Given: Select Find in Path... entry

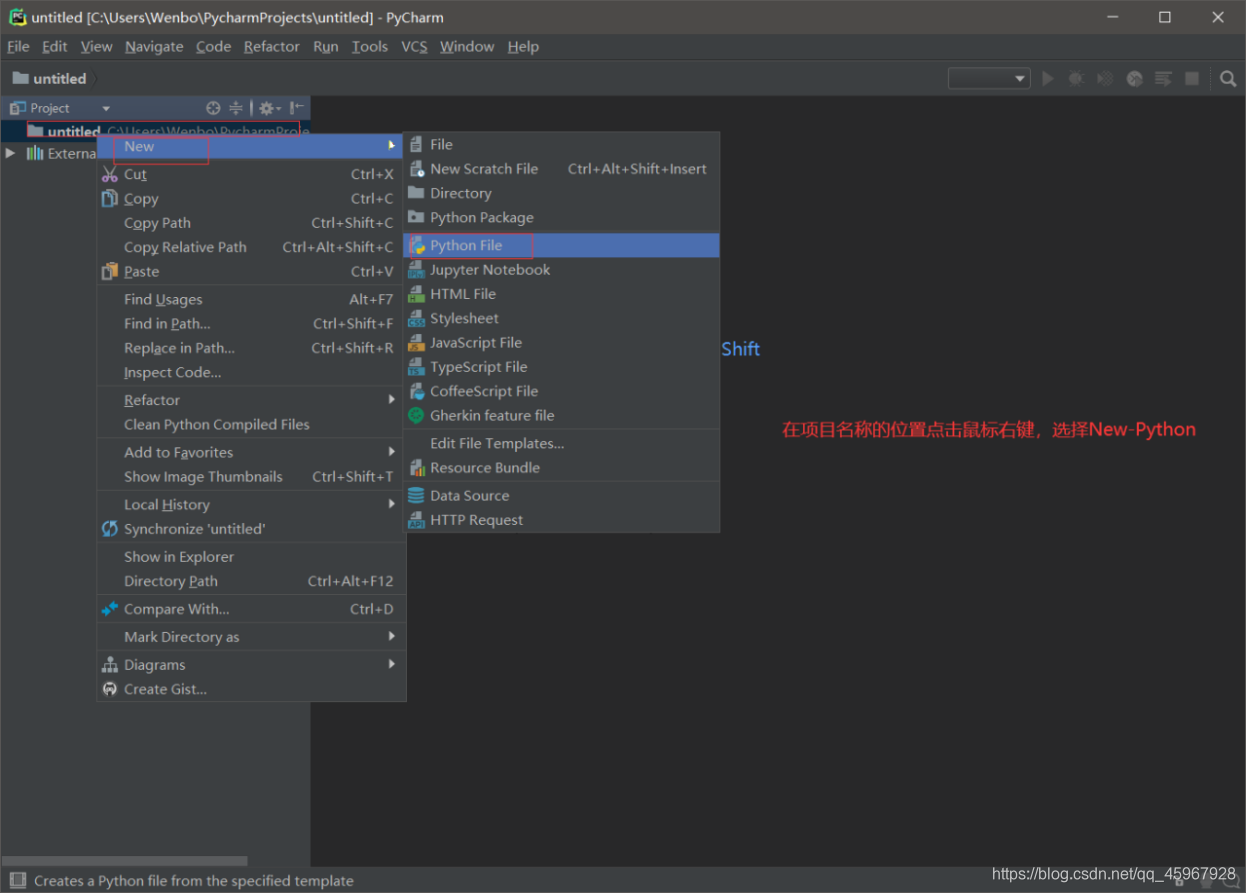Looking at the screenshot, I should 250,324.
